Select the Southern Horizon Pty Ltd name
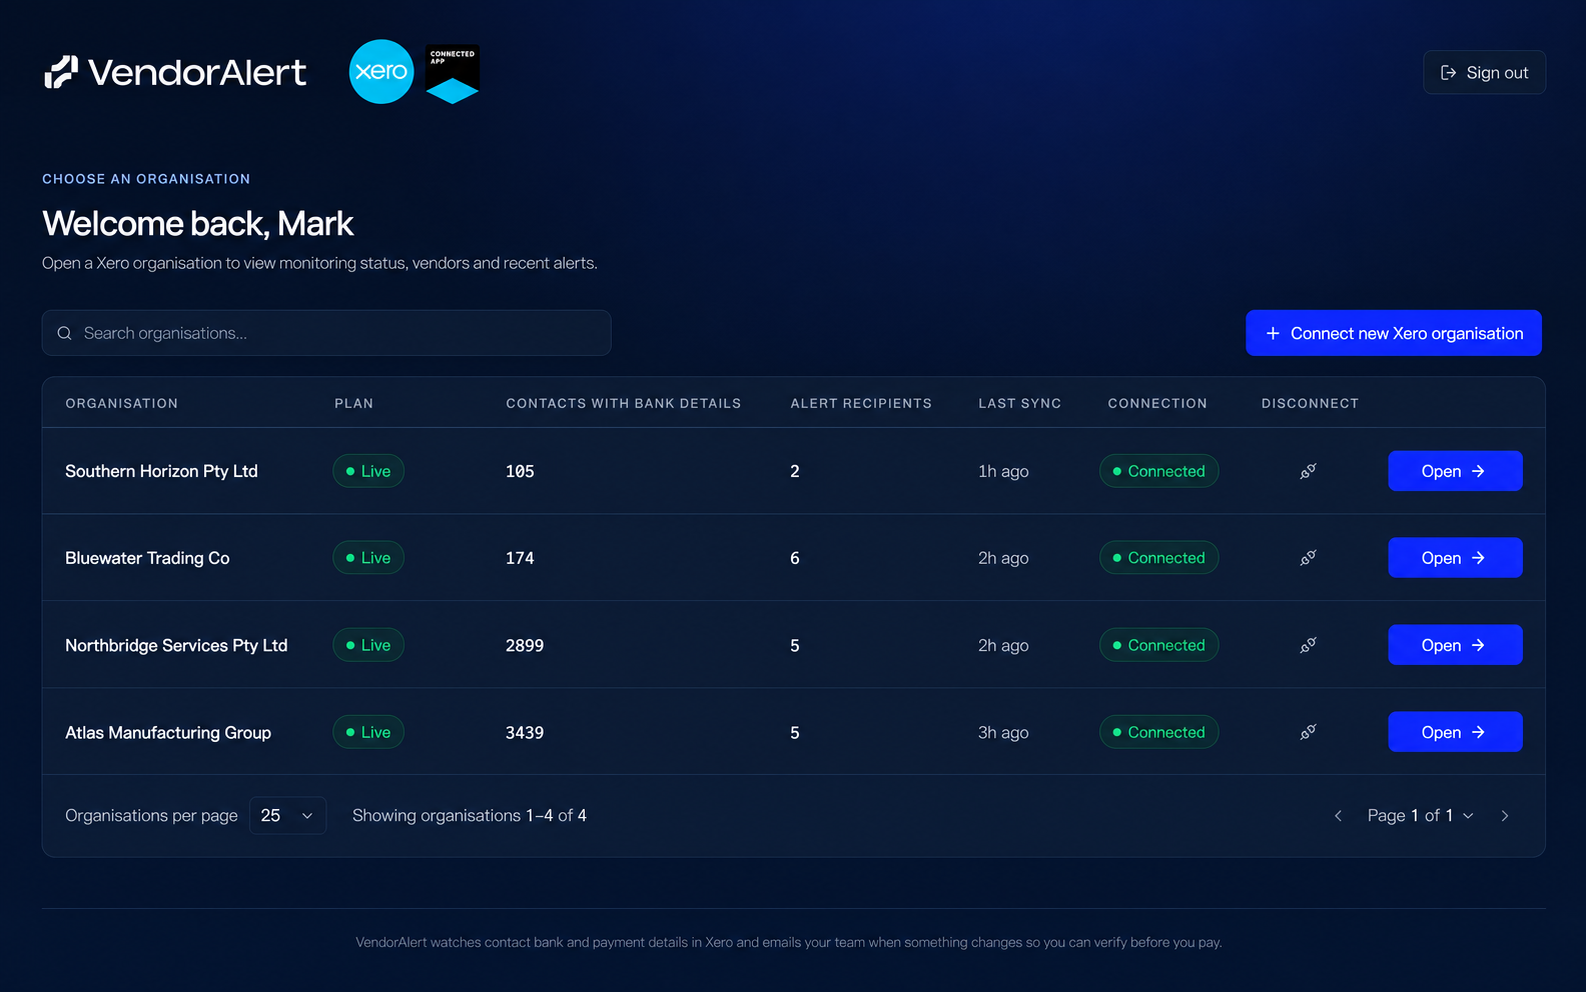The height and width of the screenshot is (992, 1586). [162, 471]
